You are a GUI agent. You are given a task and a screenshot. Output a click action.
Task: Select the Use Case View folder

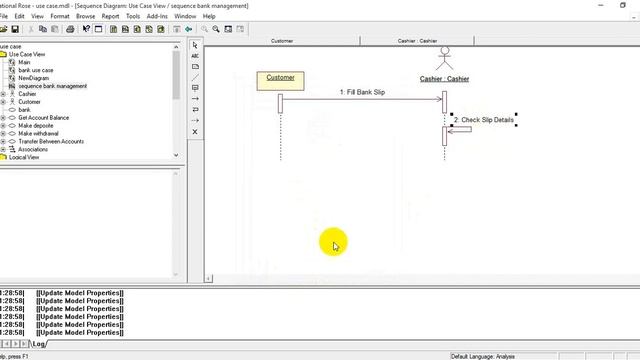(27, 54)
